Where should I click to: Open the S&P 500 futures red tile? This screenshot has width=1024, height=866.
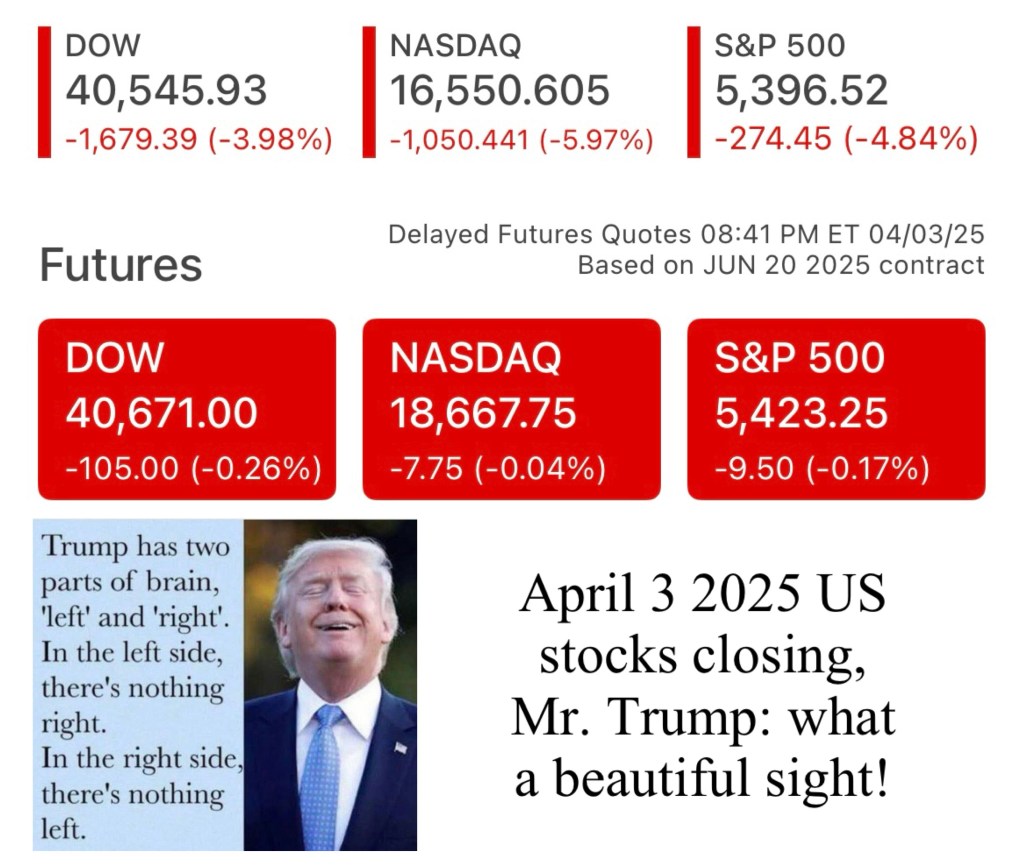[836, 408]
